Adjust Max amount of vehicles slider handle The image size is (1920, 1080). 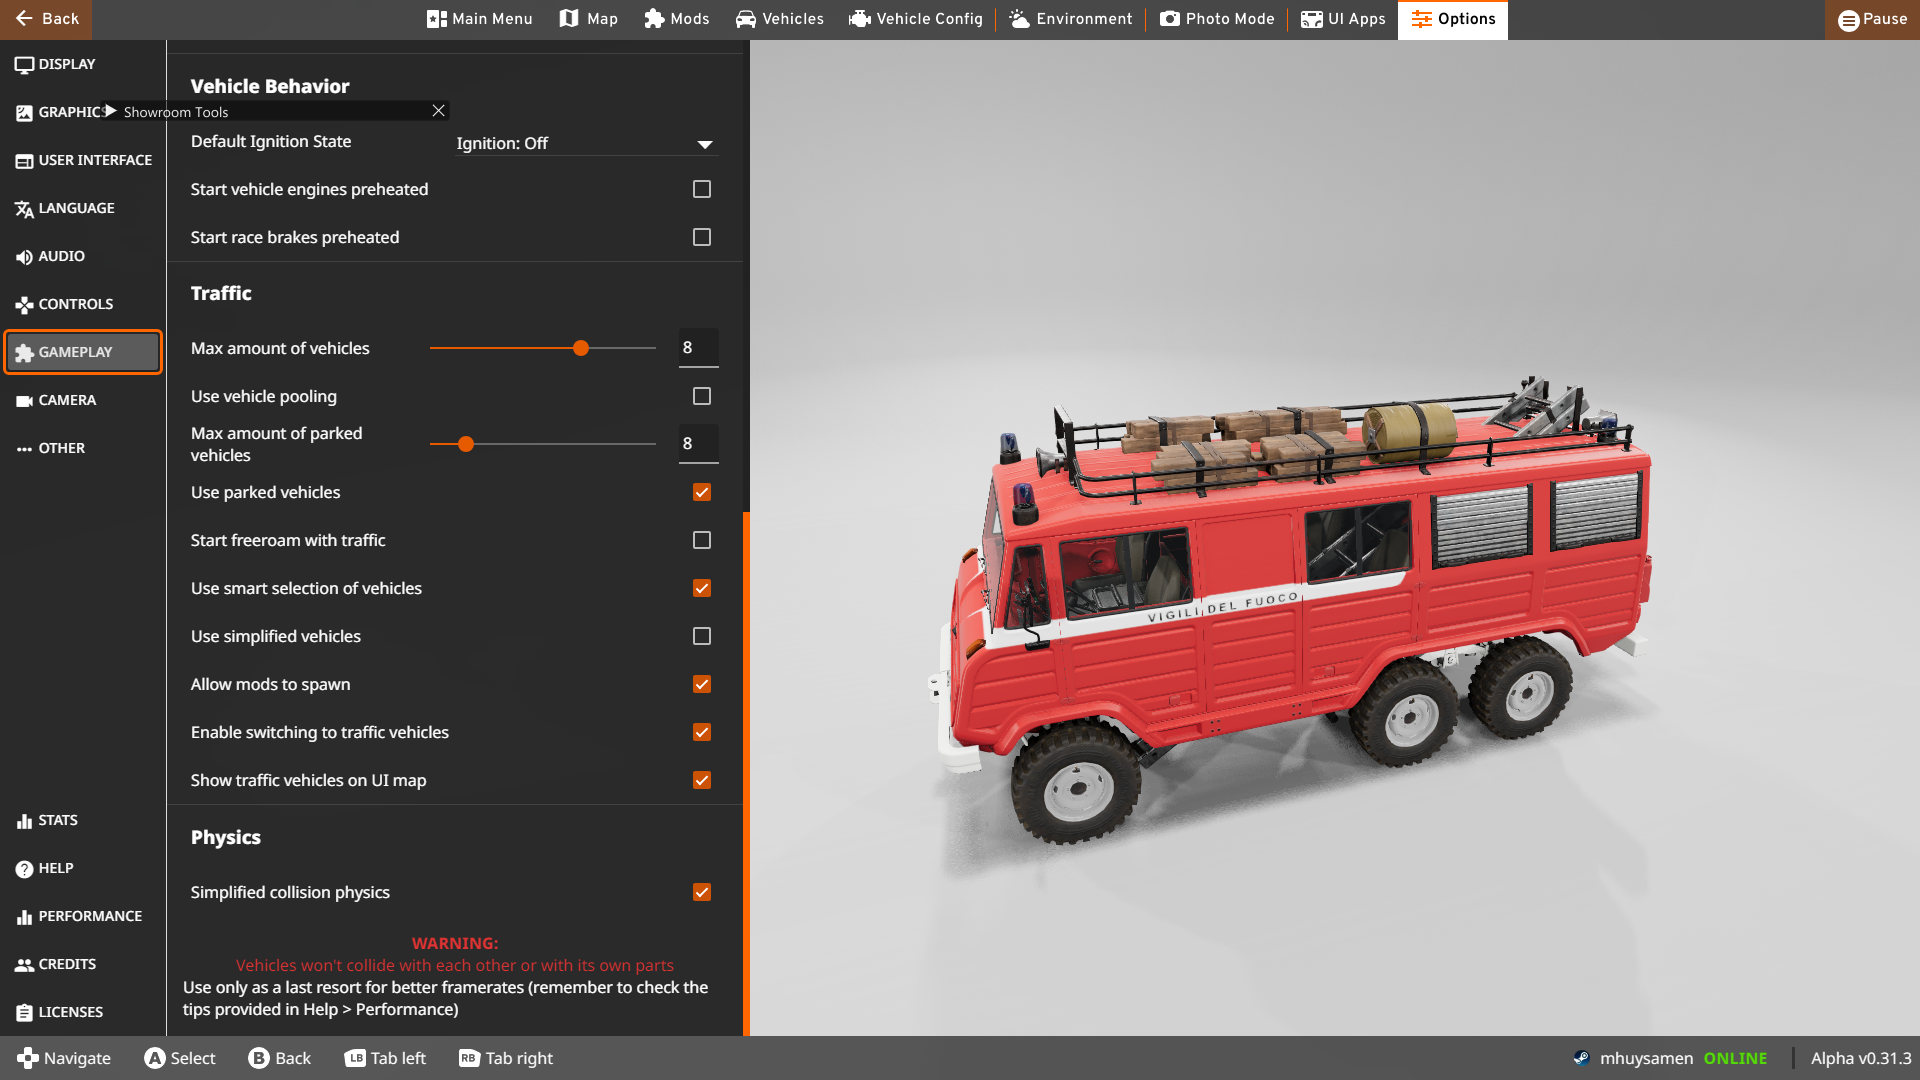coord(581,348)
